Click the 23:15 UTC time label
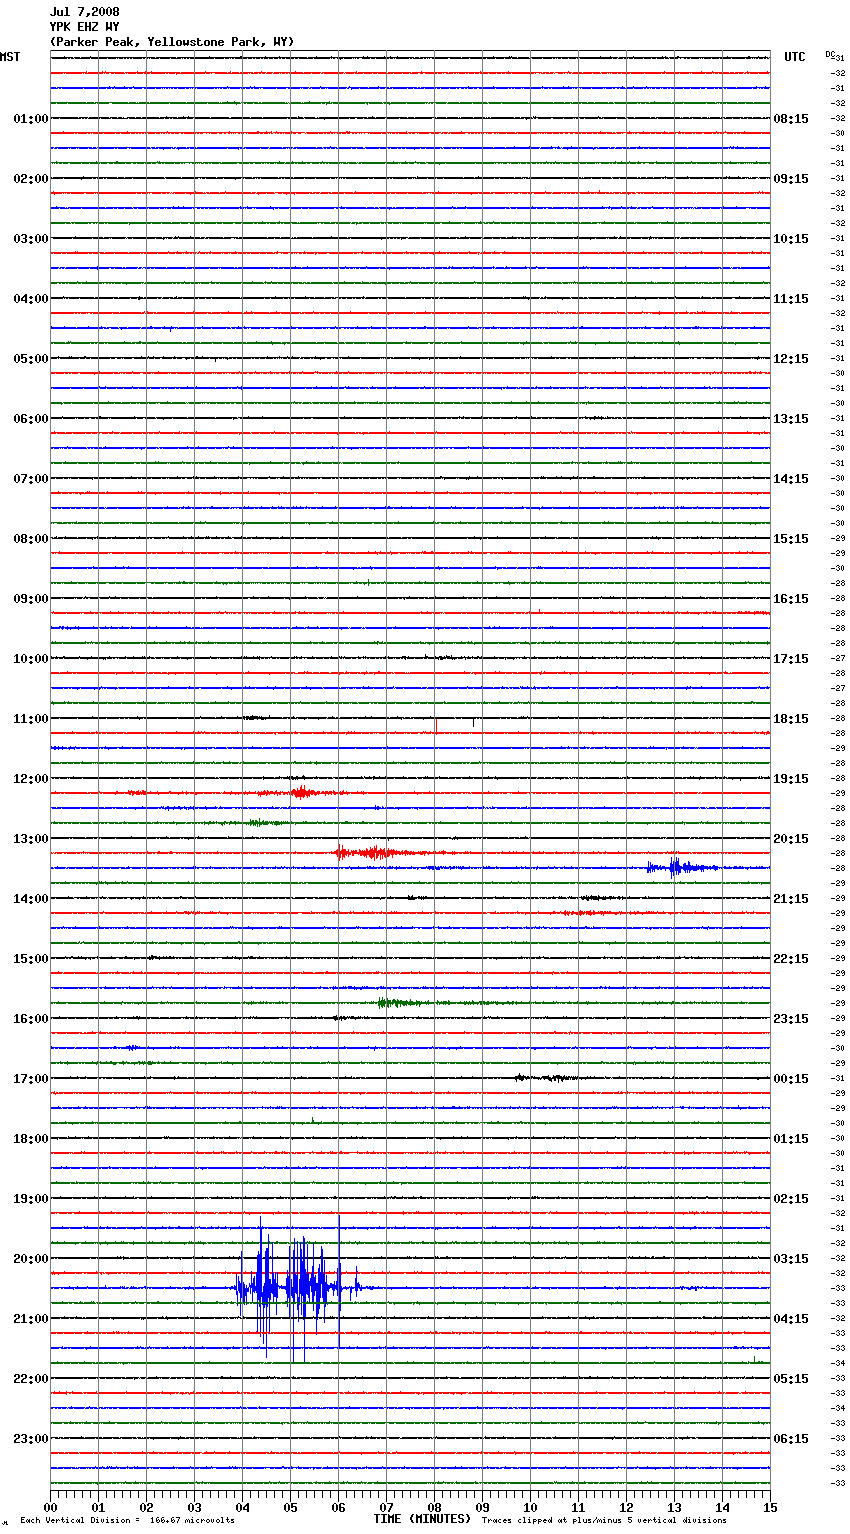The height and width of the screenshot is (1534, 850). 791,1019
